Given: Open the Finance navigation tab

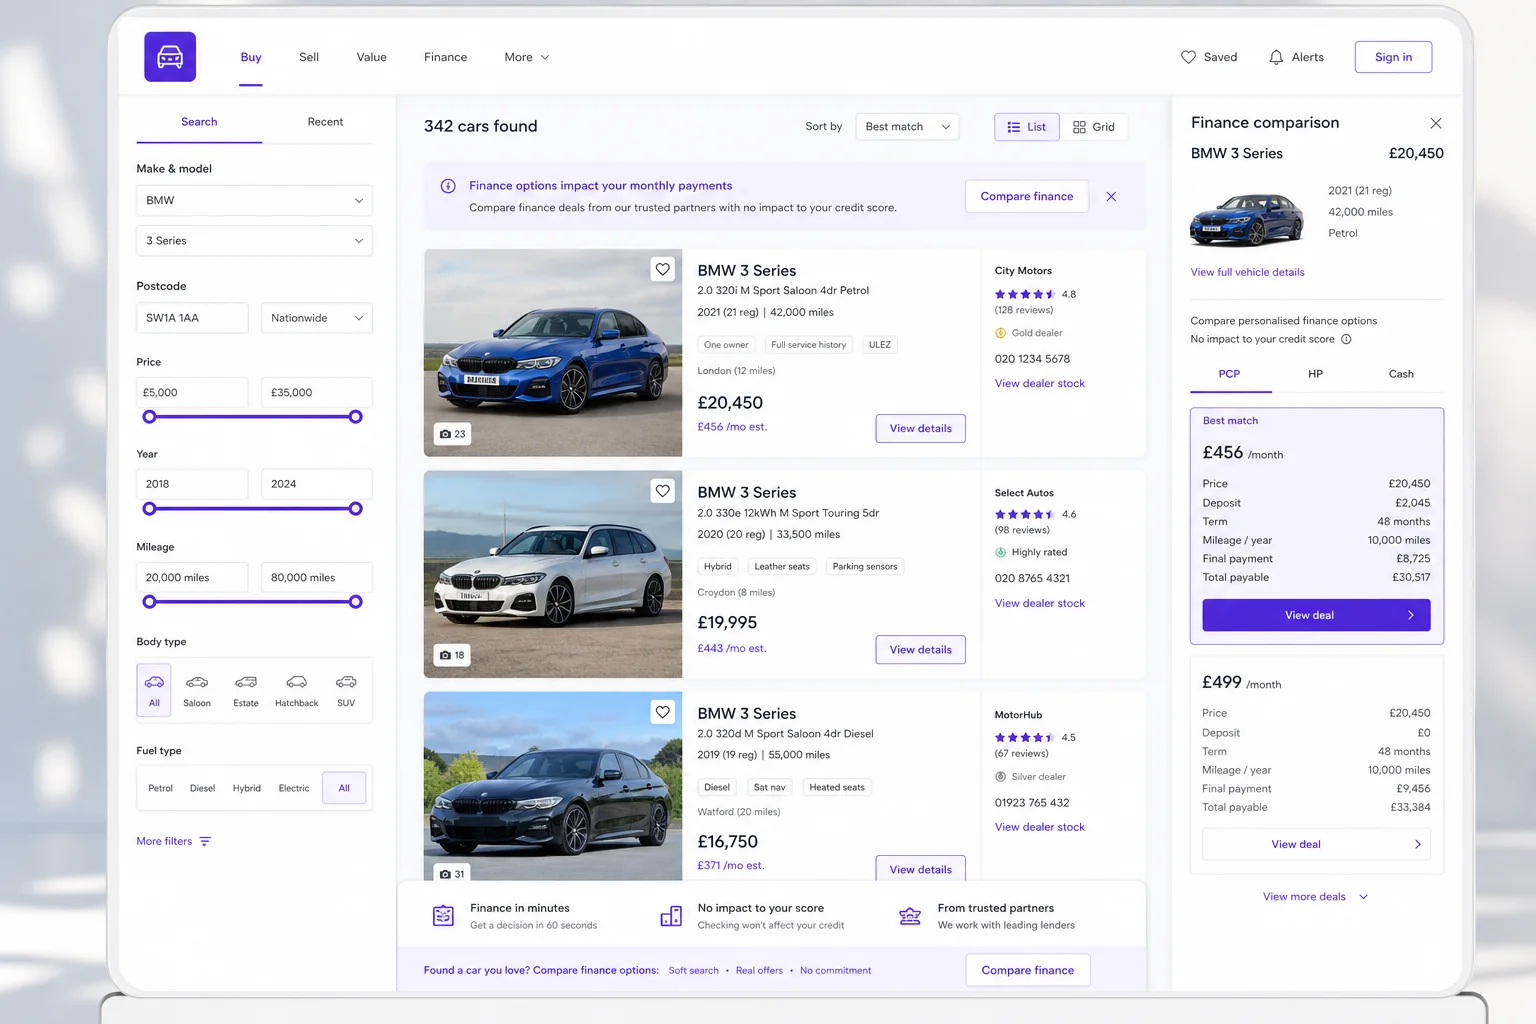Looking at the screenshot, I should click(x=445, y=57).
